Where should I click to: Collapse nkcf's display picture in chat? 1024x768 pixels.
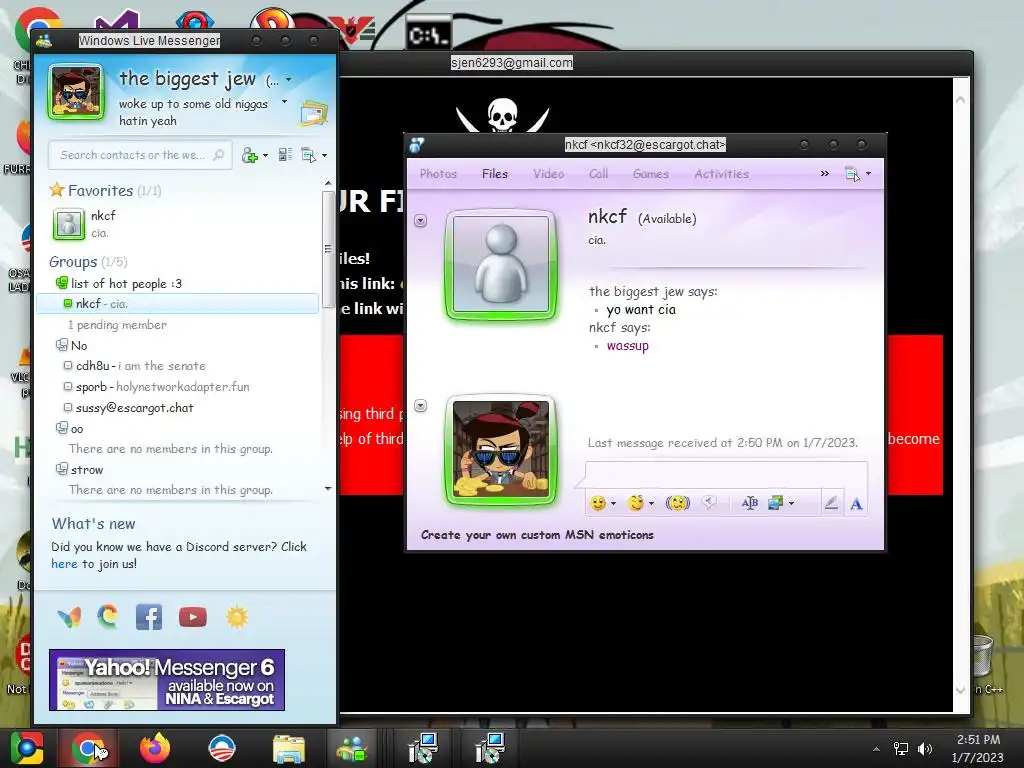tap(421, 221)
